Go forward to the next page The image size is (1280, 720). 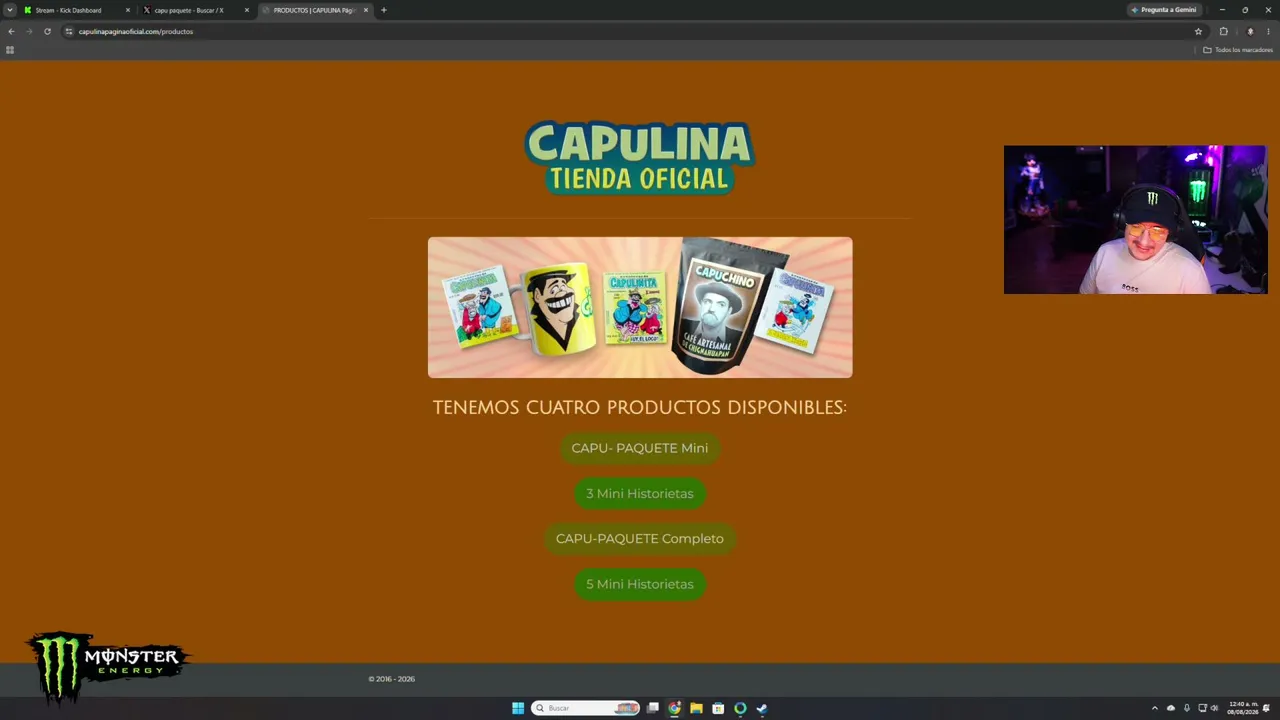pos(29,31)
